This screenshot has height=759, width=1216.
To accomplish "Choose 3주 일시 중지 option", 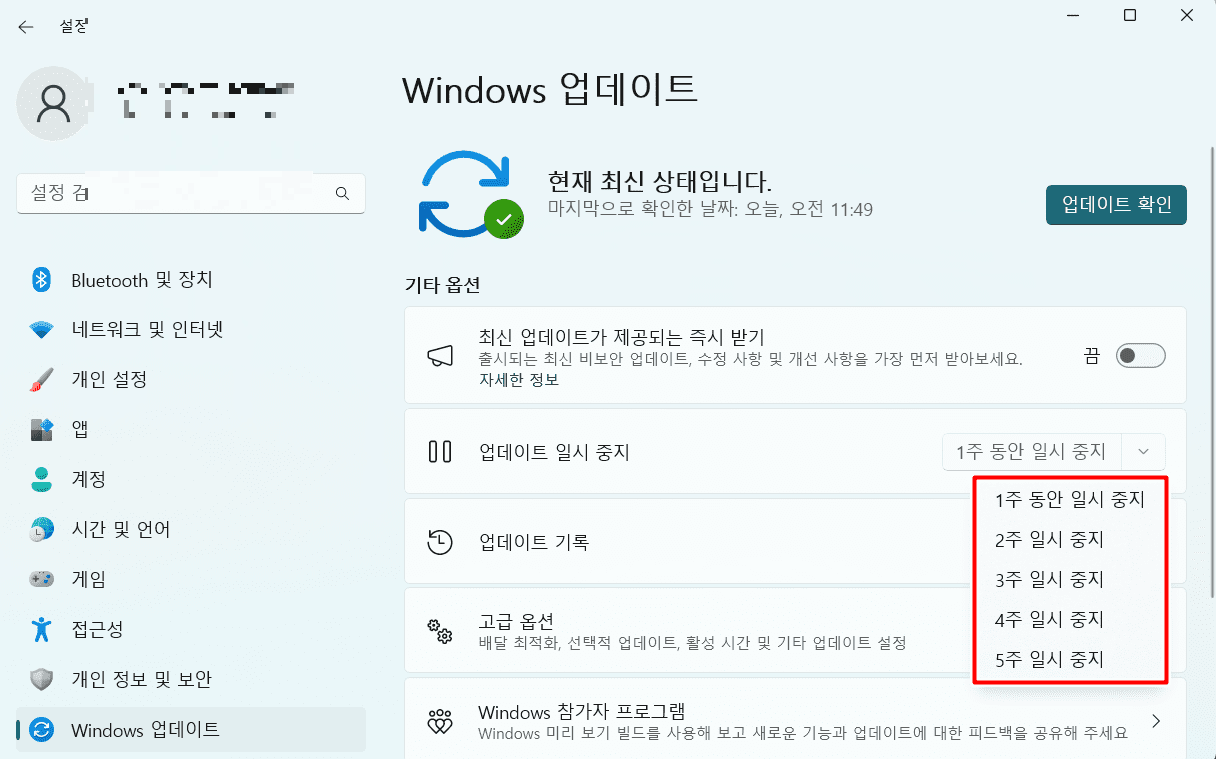I will pos(1070,579).
